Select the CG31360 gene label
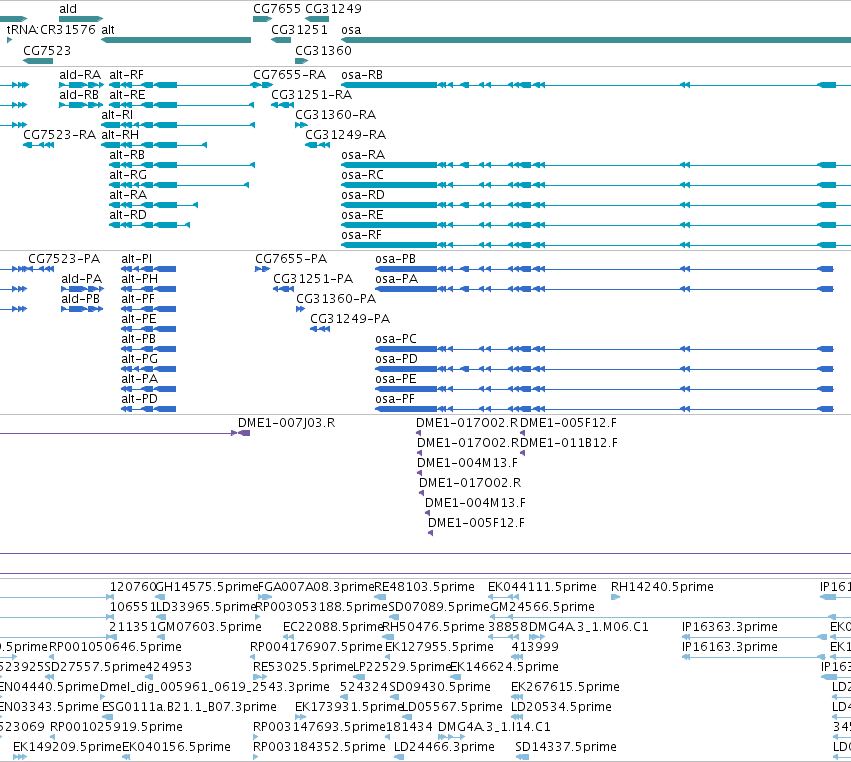 coord(323,50)
